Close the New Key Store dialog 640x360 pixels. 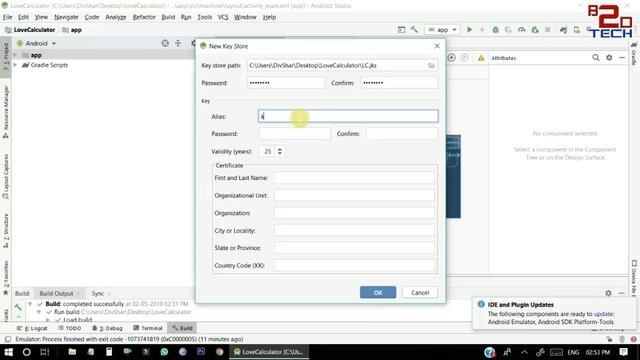[x=437, y=46]
